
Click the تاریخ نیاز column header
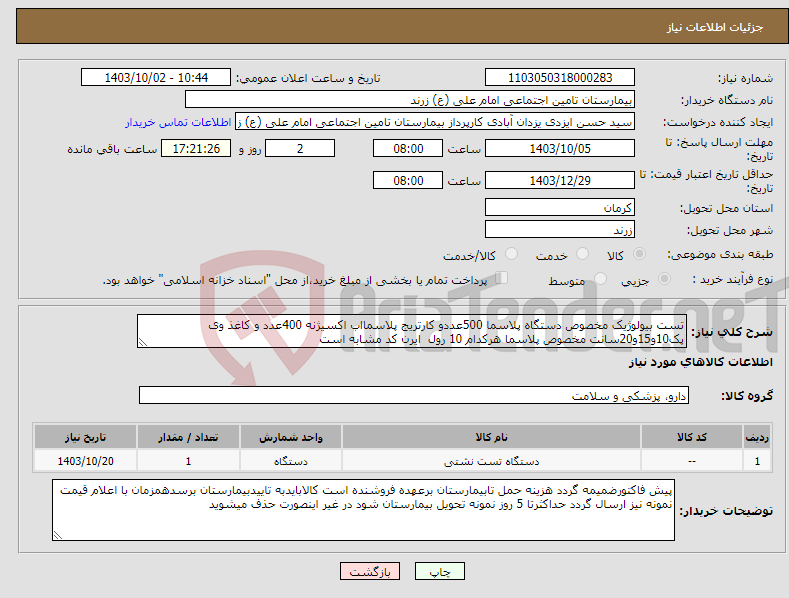tap(86, 437)
